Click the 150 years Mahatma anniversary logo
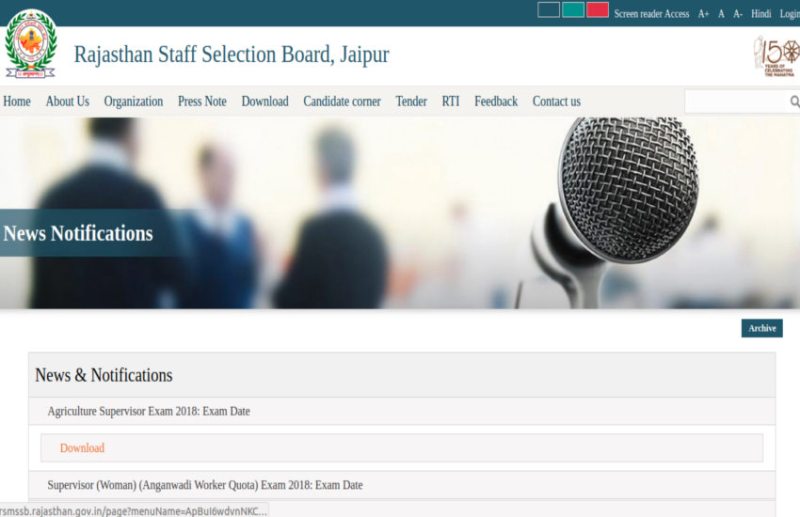The image size is (800, 517). click(777, 54)
